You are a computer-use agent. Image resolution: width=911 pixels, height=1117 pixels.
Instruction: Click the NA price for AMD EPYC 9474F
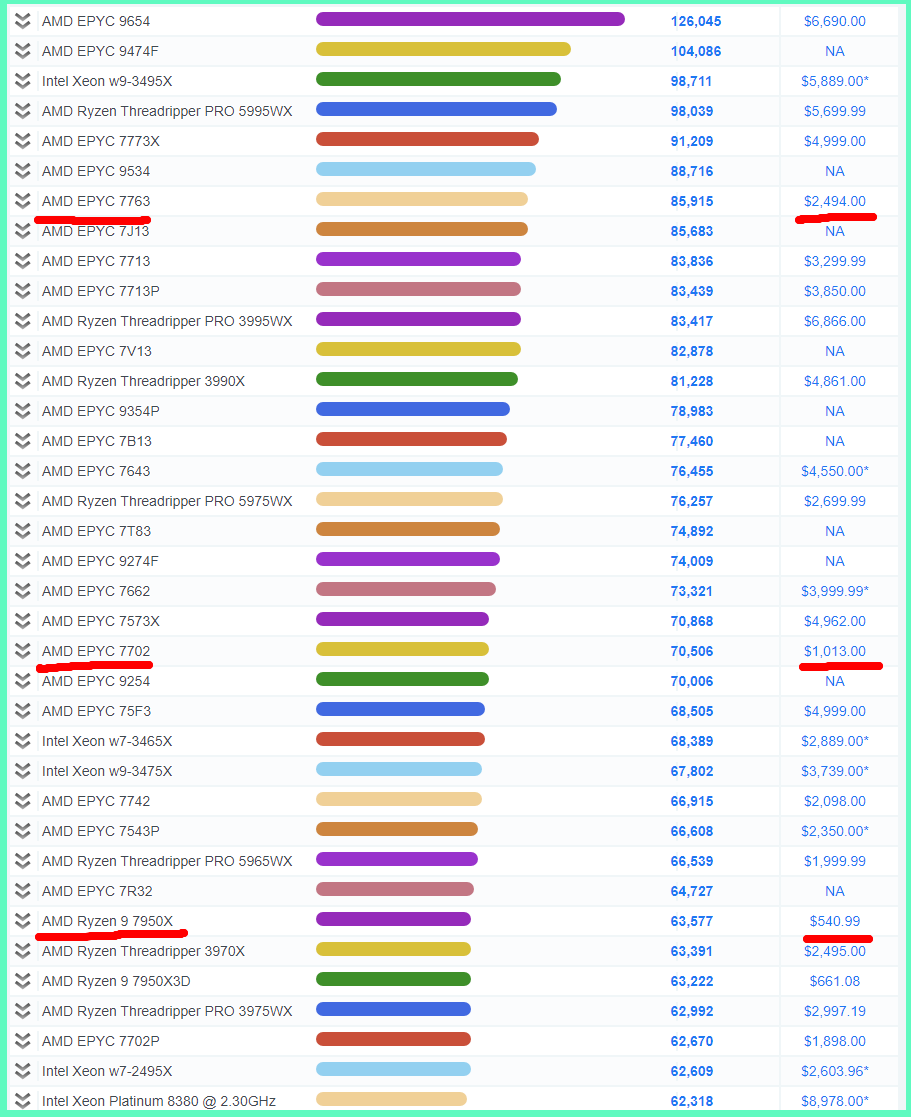pos(835,51)
